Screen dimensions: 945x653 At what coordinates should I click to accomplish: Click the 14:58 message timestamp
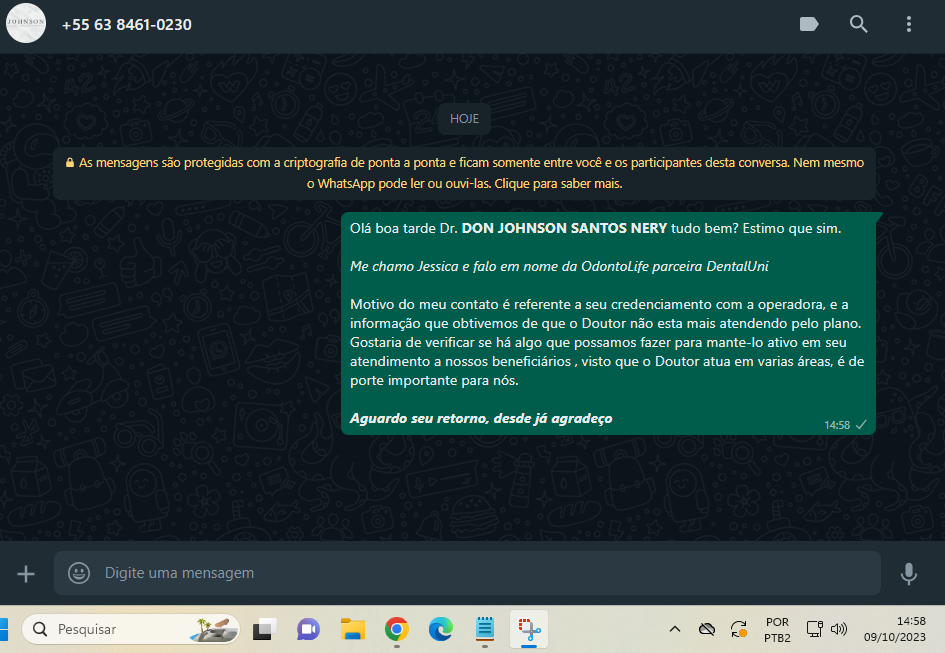point(837,425)
